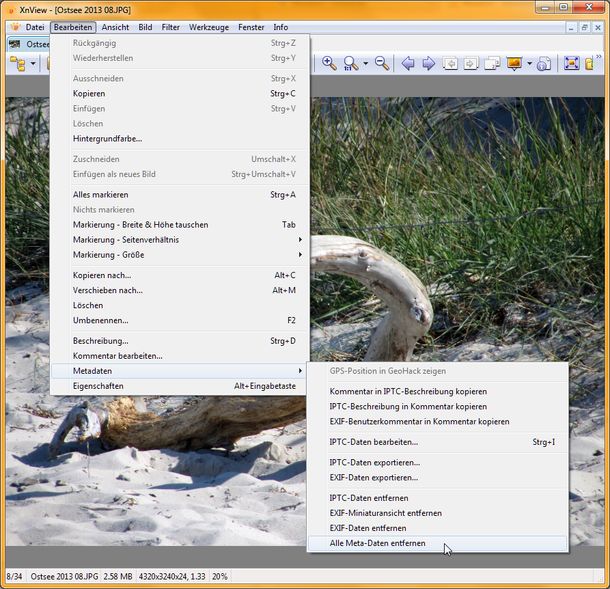Viewport: 610px width, 589px height.
Task: Expand the slideshow icon dropdown arrow
Action: [529, 63]
